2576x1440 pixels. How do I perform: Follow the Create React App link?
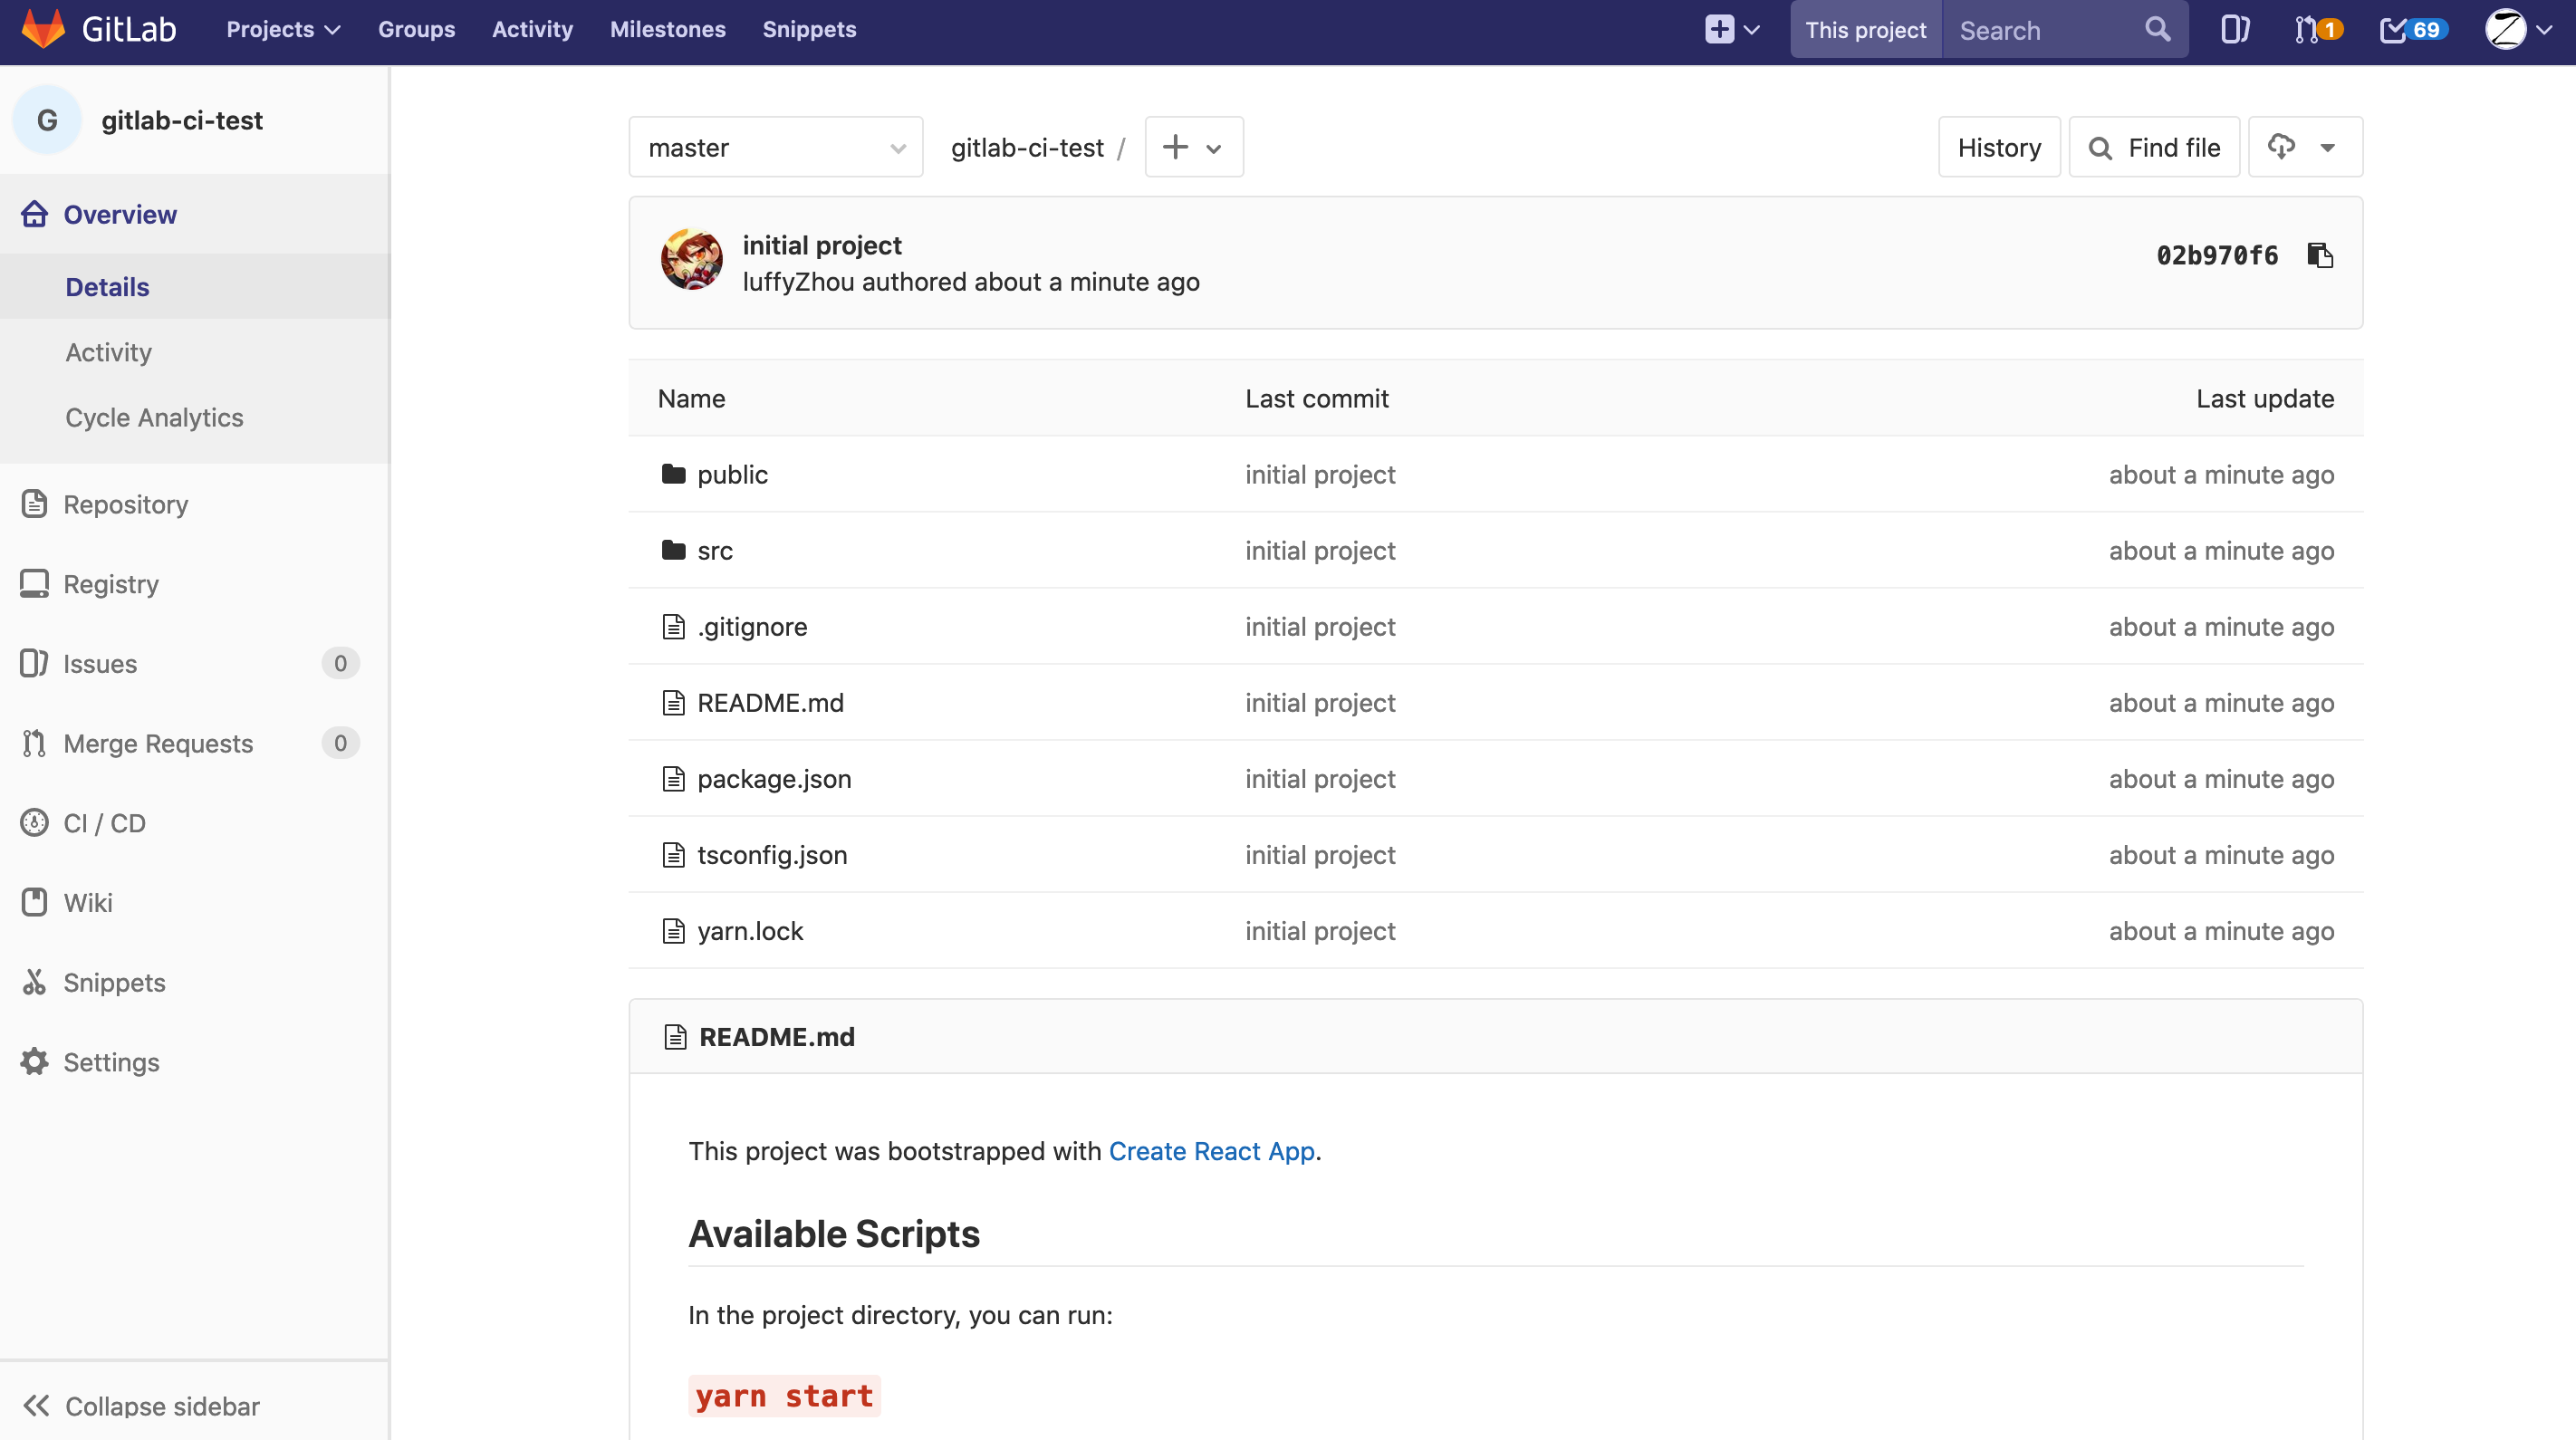click(x=1211, y=1152)
